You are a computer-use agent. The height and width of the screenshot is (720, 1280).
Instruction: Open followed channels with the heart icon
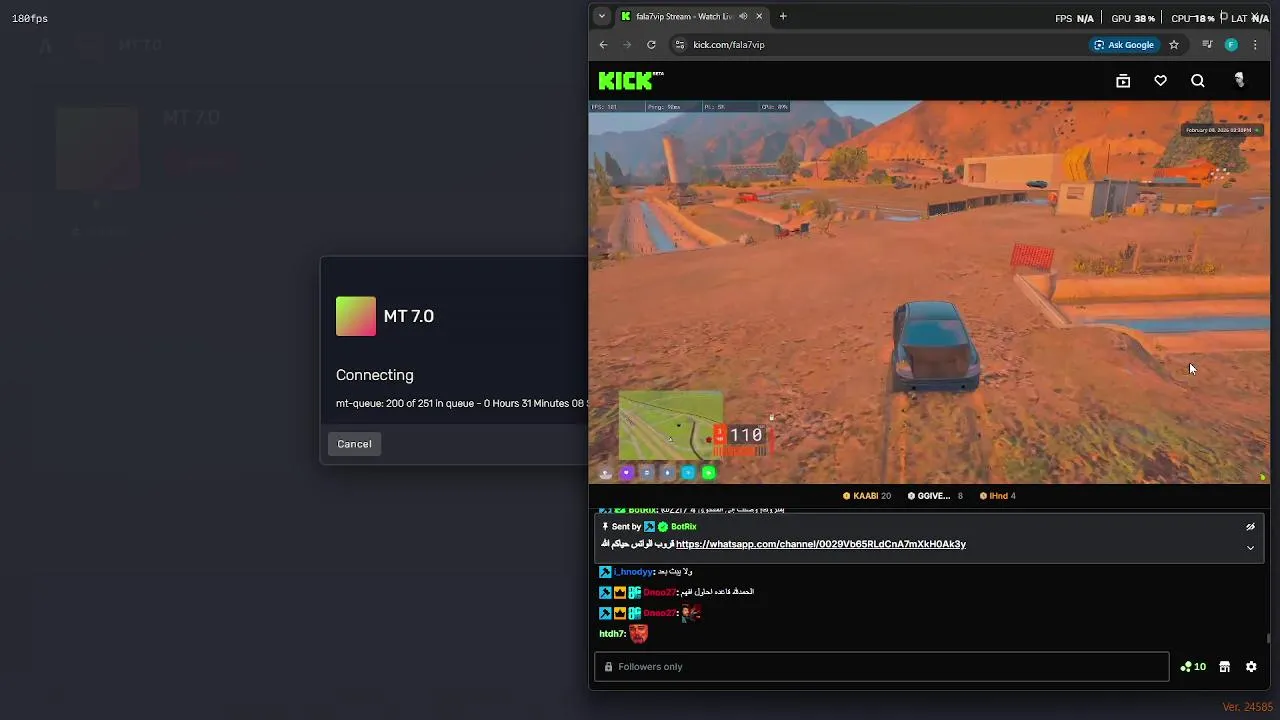point(1160,81)
